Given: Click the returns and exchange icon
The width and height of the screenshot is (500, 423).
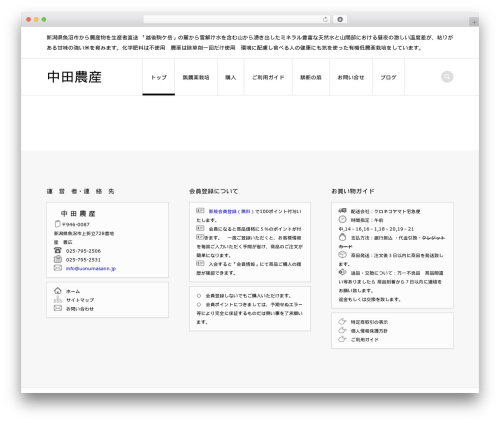Looking at the screenshot, I should (x=342, y=272).
